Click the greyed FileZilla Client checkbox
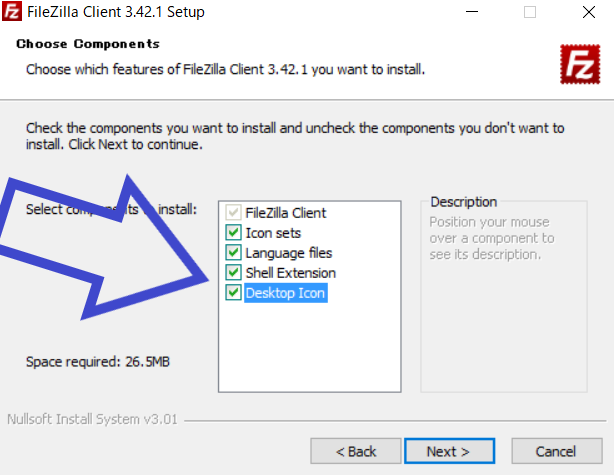 tap(233, 213)
